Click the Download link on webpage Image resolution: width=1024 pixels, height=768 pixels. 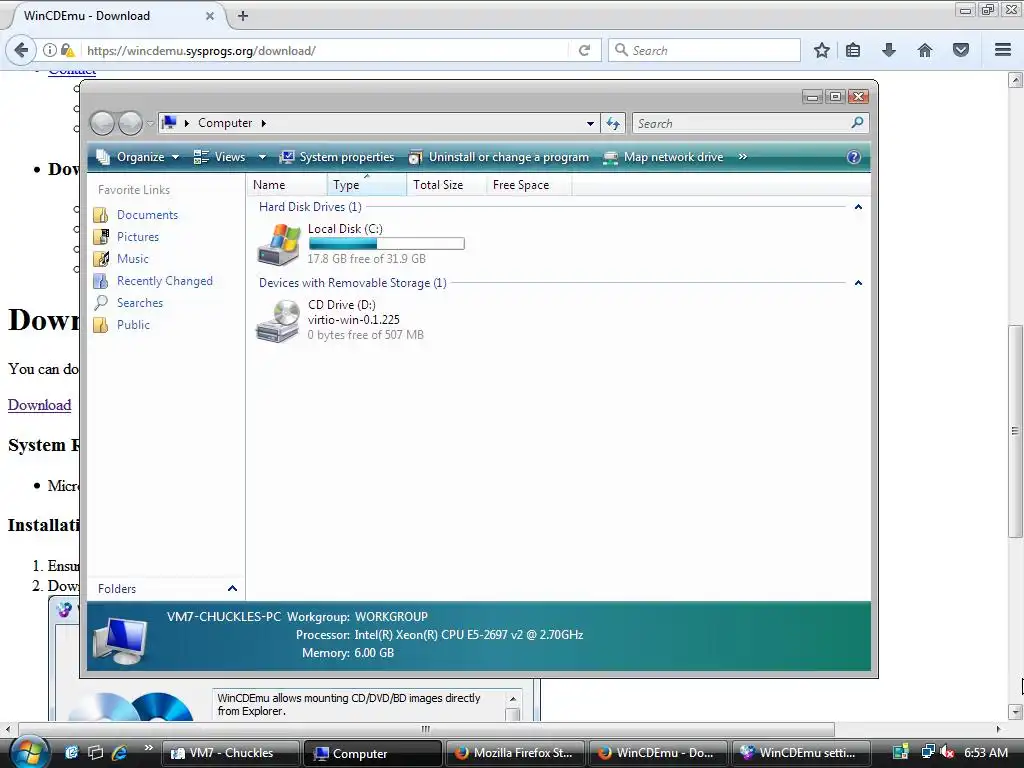pos(39,405)
